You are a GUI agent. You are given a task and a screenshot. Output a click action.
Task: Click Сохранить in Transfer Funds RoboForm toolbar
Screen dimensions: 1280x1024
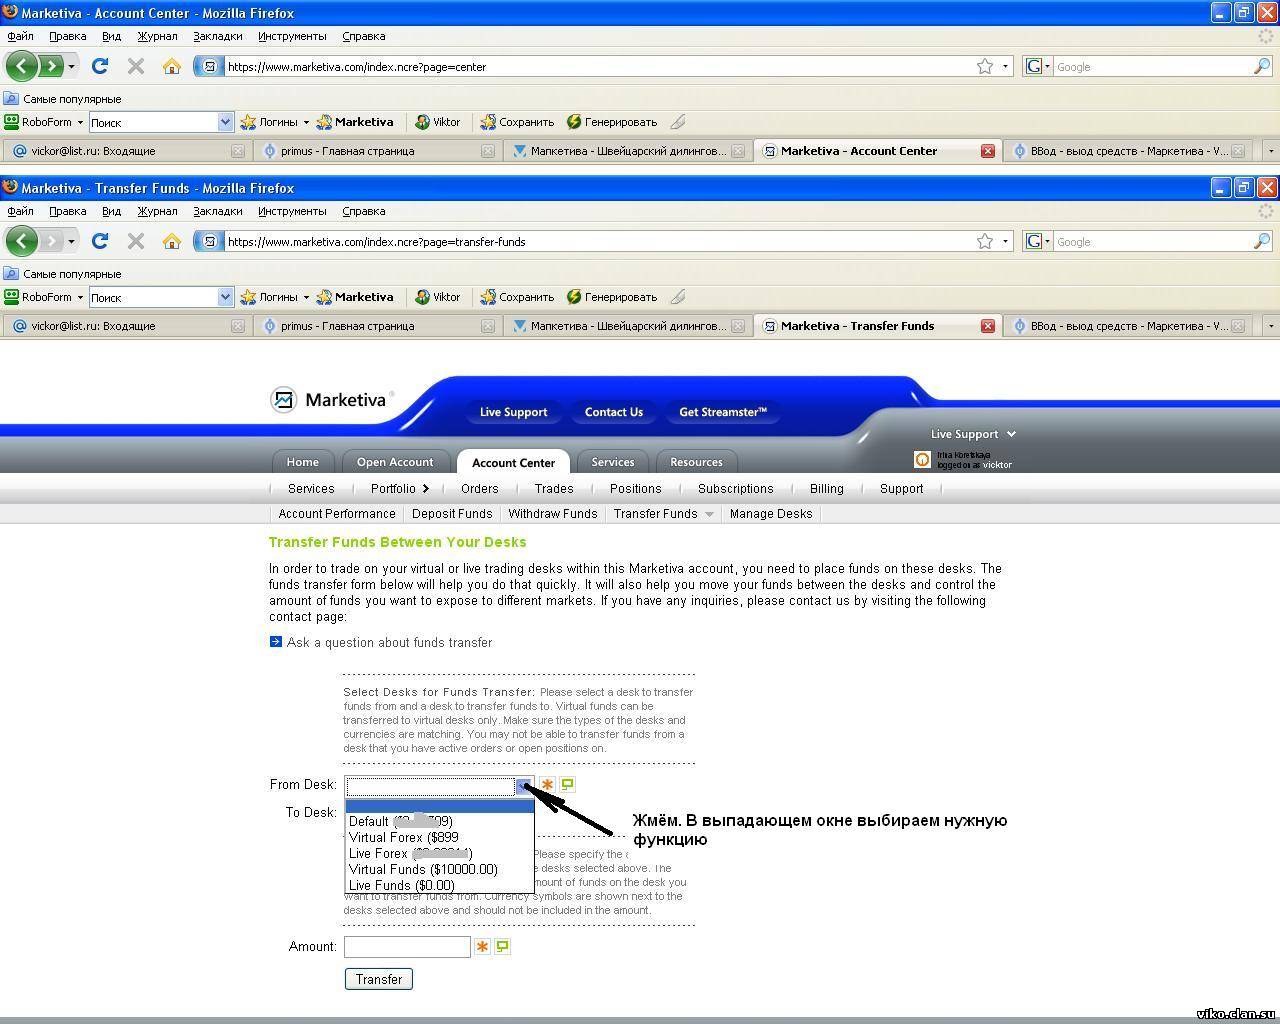click(517, 297)
